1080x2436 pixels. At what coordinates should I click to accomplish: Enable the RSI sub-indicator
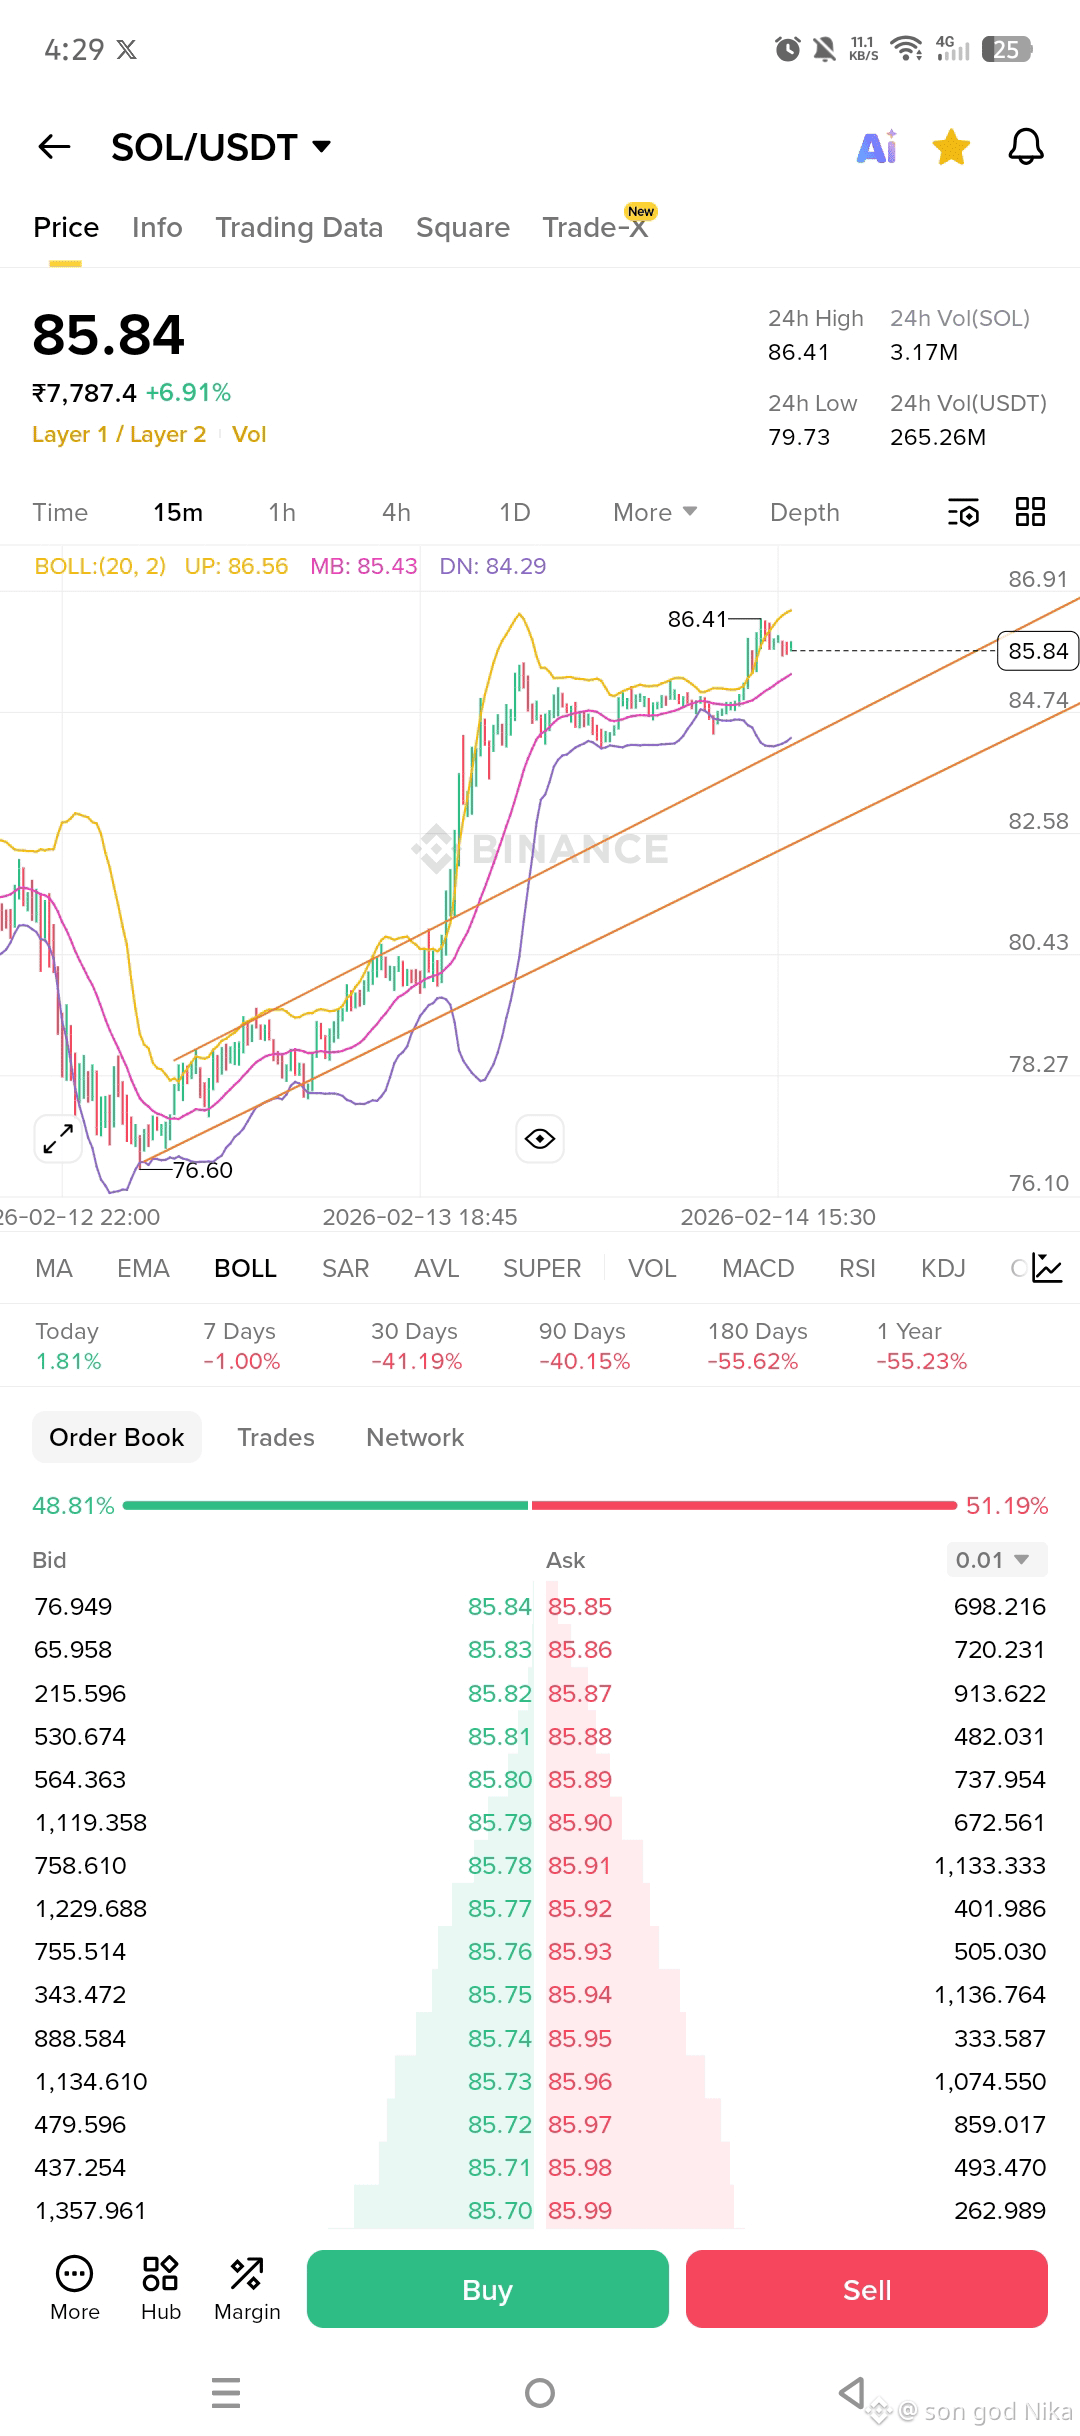857,1268
